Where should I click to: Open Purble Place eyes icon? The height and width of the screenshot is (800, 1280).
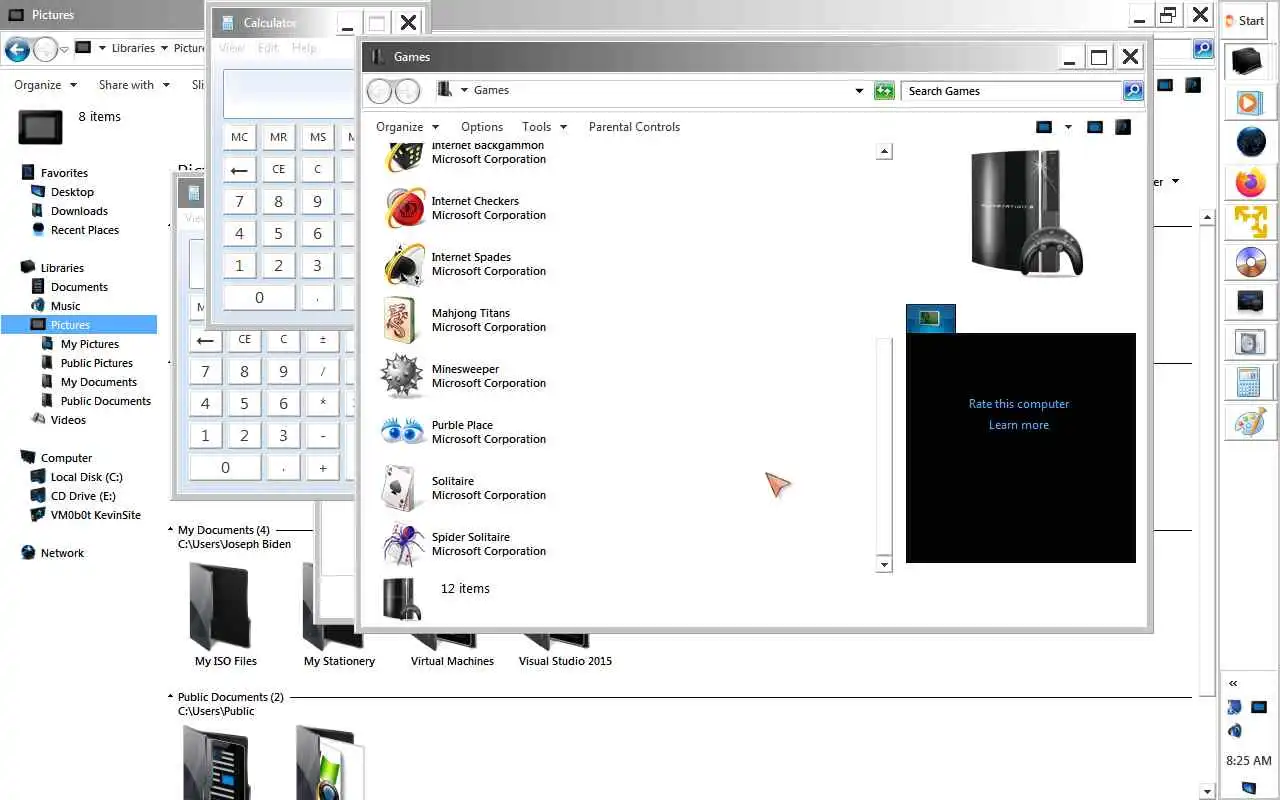[403, 432]
